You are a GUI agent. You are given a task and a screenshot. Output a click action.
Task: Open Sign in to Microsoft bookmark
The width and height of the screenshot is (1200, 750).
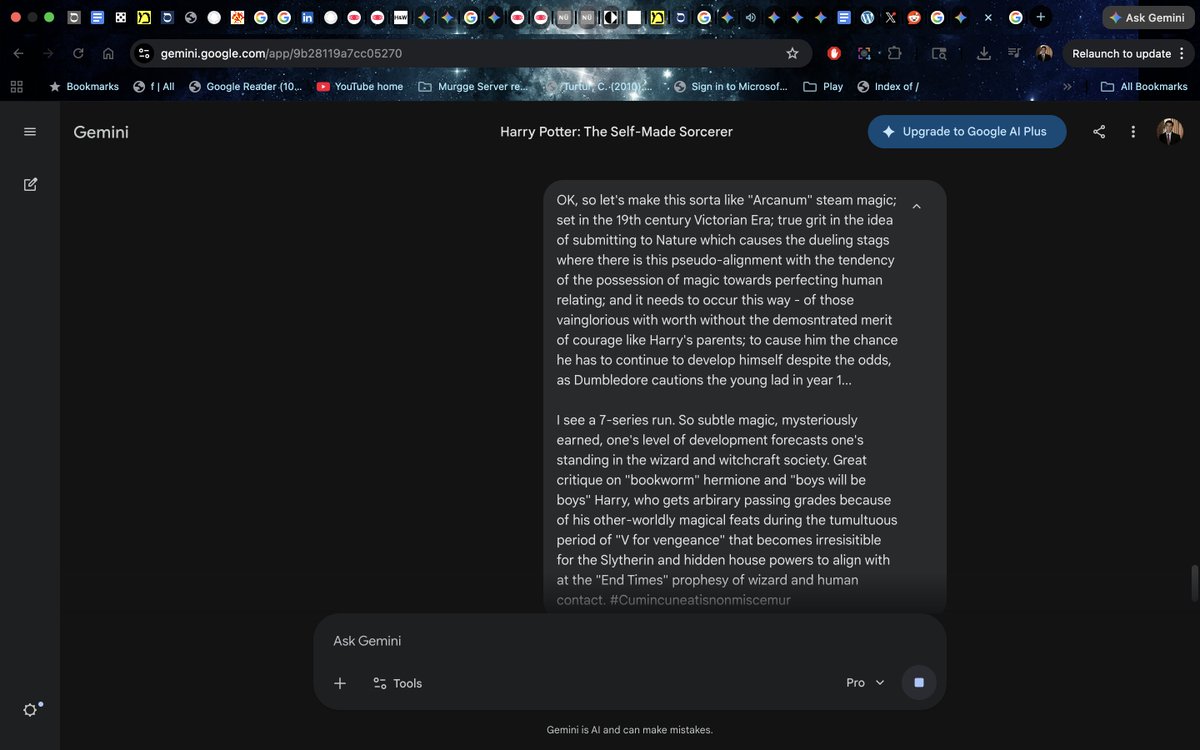coord(731,86)
